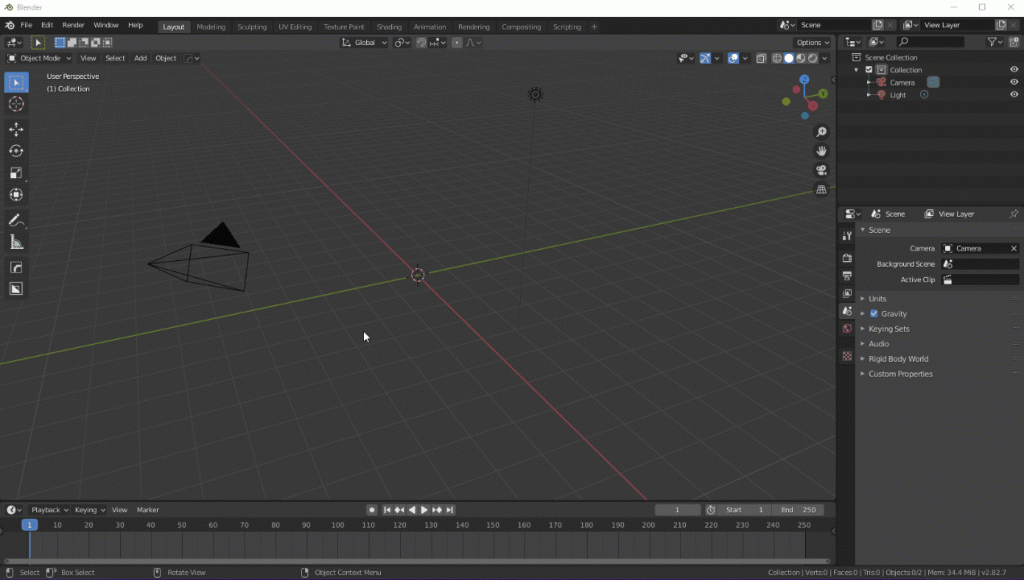Select the Move tool in the toolbar
1024x580 pixels.
pyautogui.click(x=16, y=129)
